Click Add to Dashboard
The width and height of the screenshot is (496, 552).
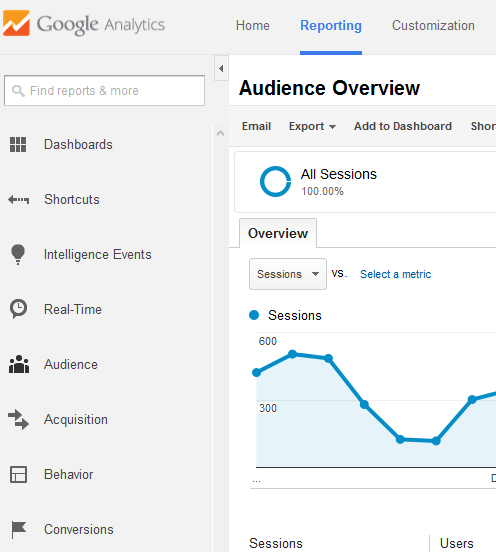click(x=403, y=126)
